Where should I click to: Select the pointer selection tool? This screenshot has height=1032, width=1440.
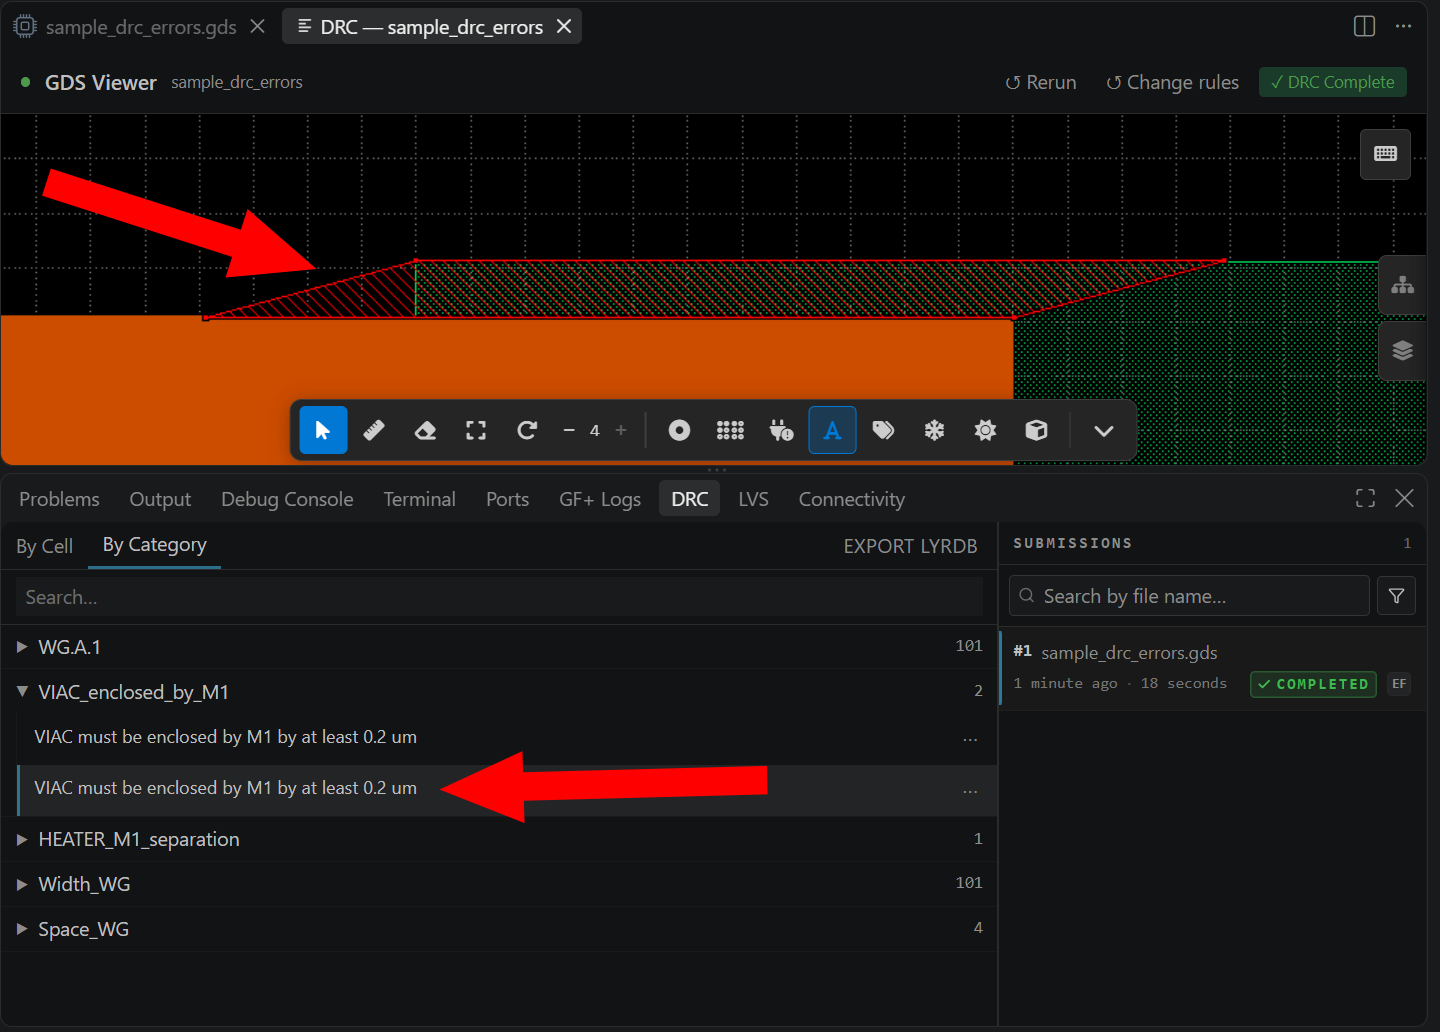pos(323,430)
